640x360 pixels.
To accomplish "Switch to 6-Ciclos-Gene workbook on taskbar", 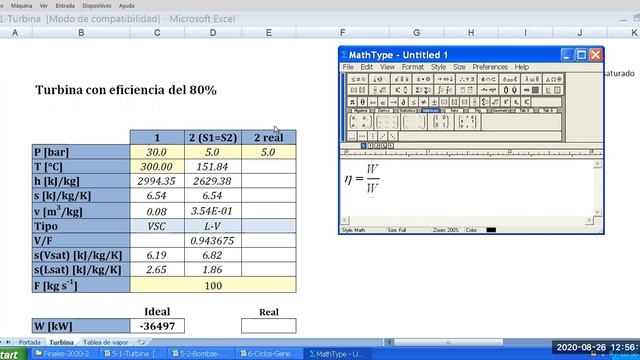I will 269,354.
